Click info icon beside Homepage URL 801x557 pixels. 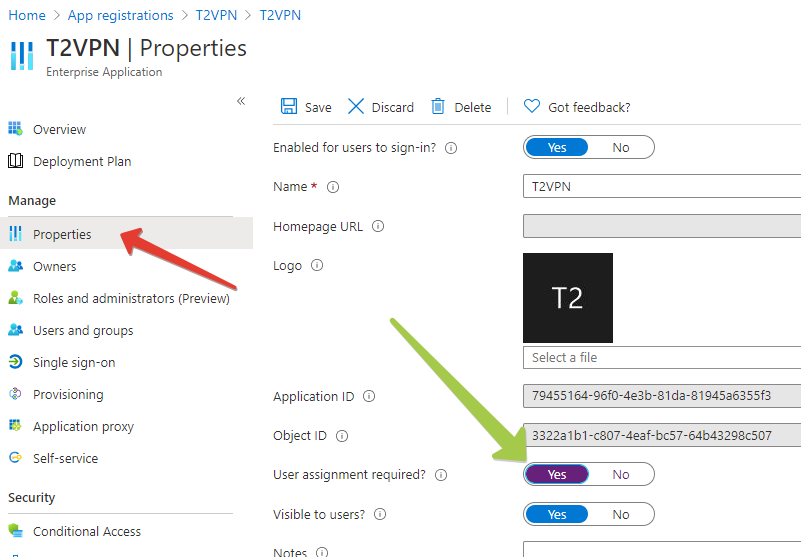(x=378, y=227)
